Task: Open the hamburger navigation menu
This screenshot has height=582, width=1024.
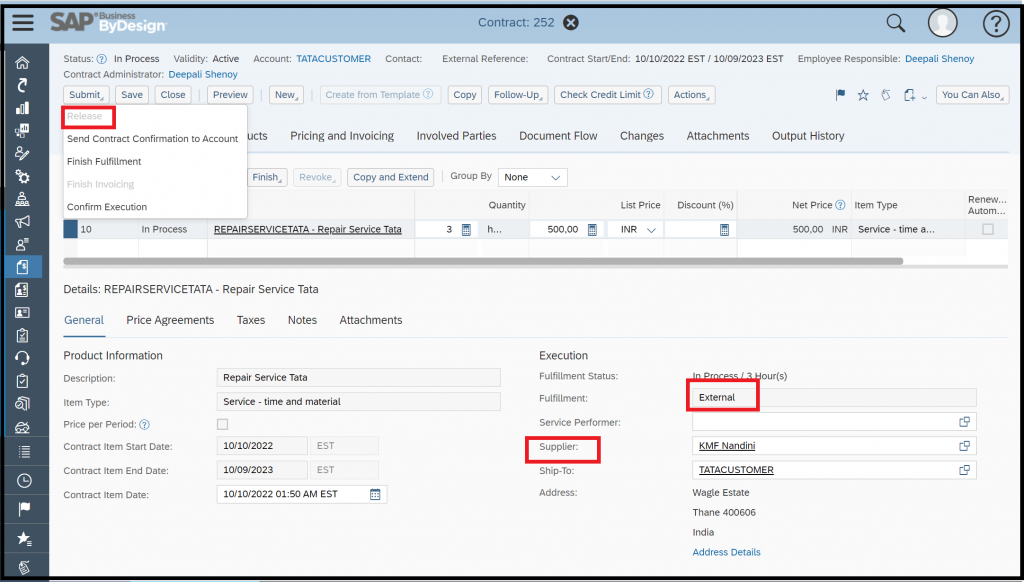Action: click(23, 23)
